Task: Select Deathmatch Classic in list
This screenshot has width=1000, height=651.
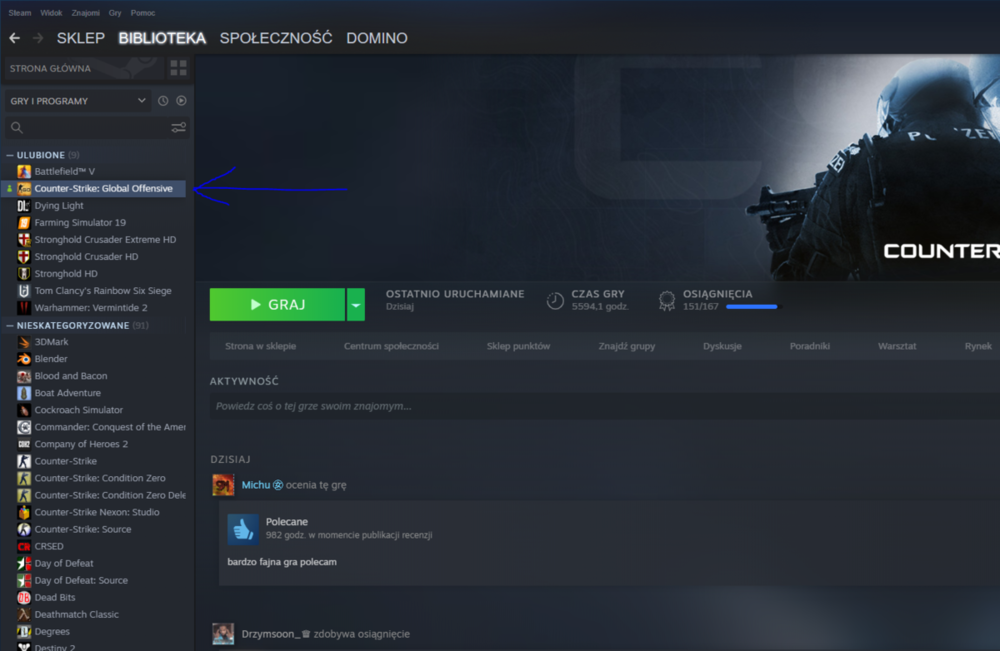Action: click(x=77, y=615)
